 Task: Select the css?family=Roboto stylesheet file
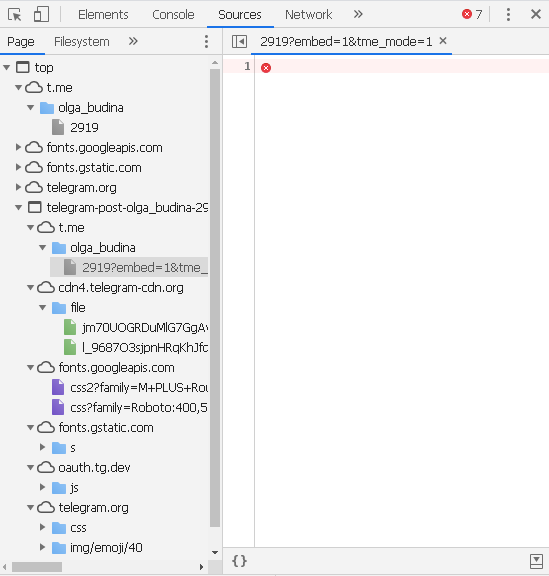139,407
